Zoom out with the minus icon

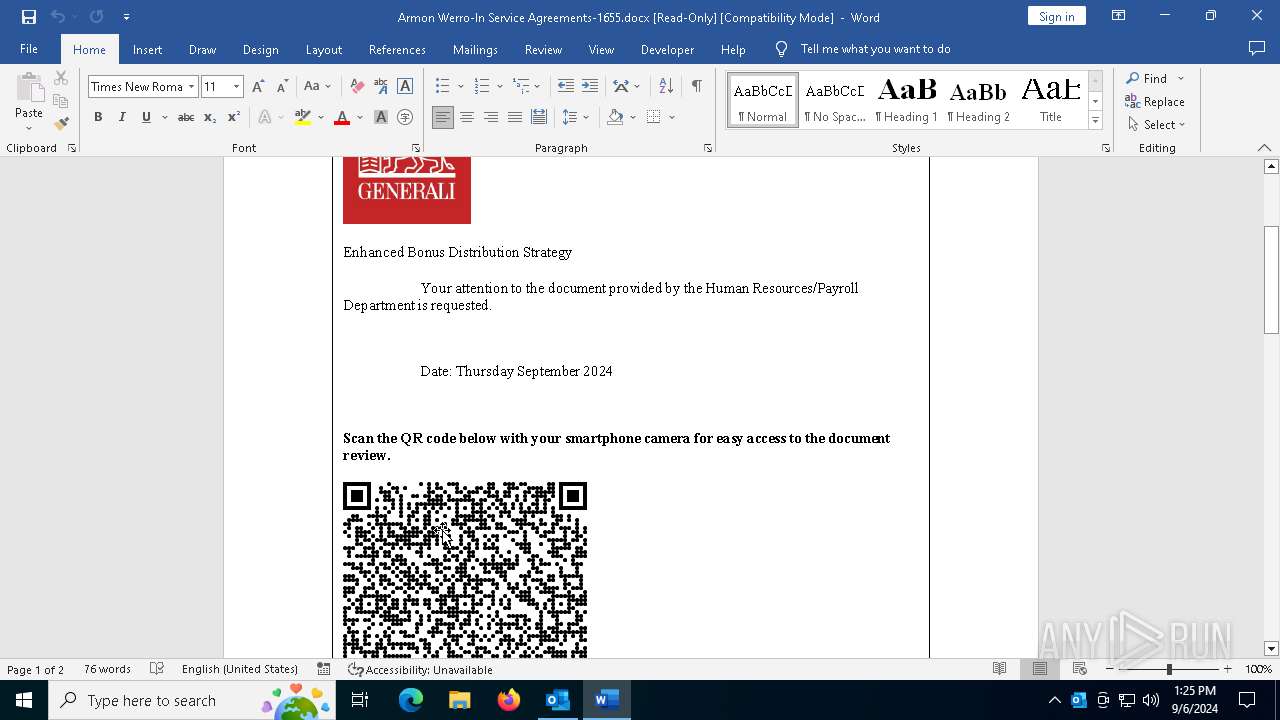[x=1110, y=669]
